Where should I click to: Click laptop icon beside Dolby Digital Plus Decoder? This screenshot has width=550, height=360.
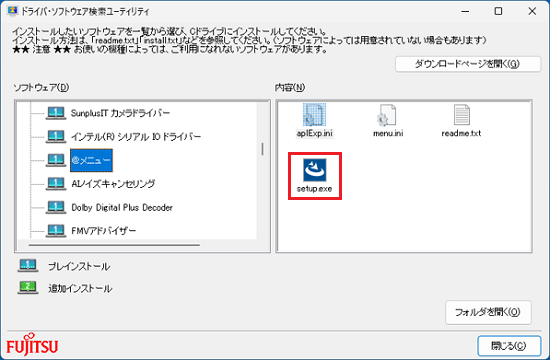(56, 207)
